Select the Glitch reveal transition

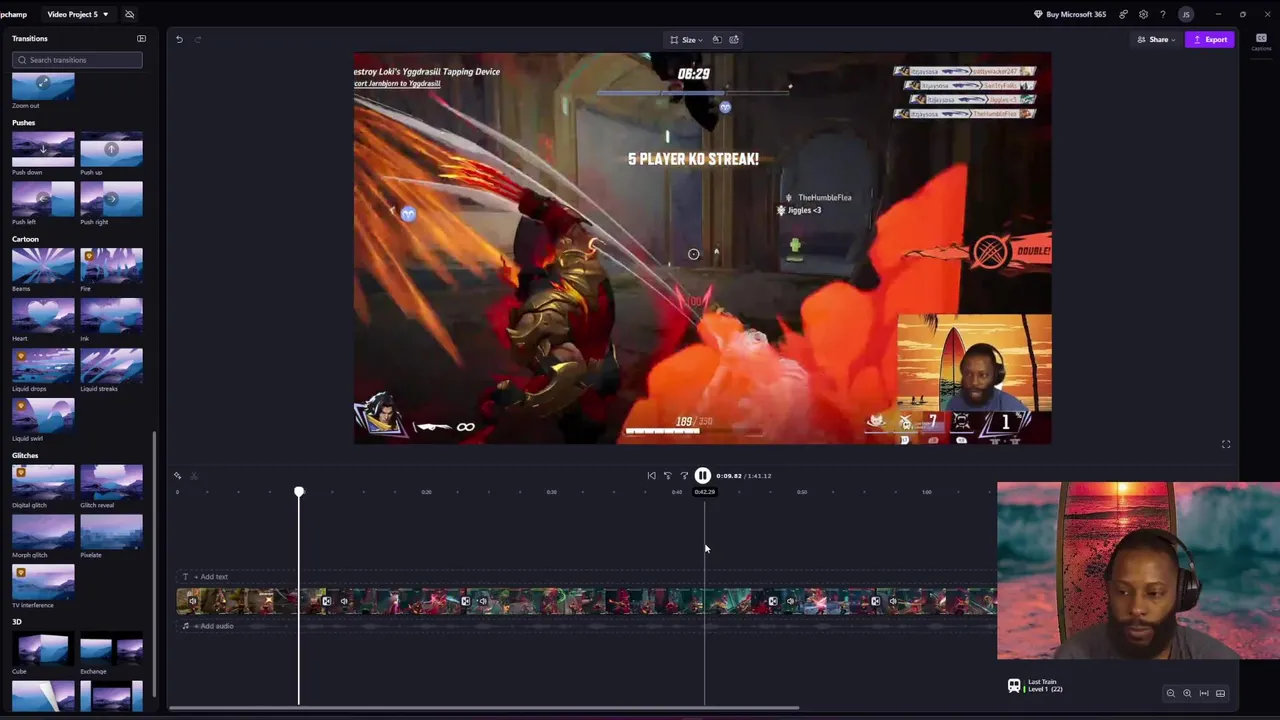[x=111, y=481]
